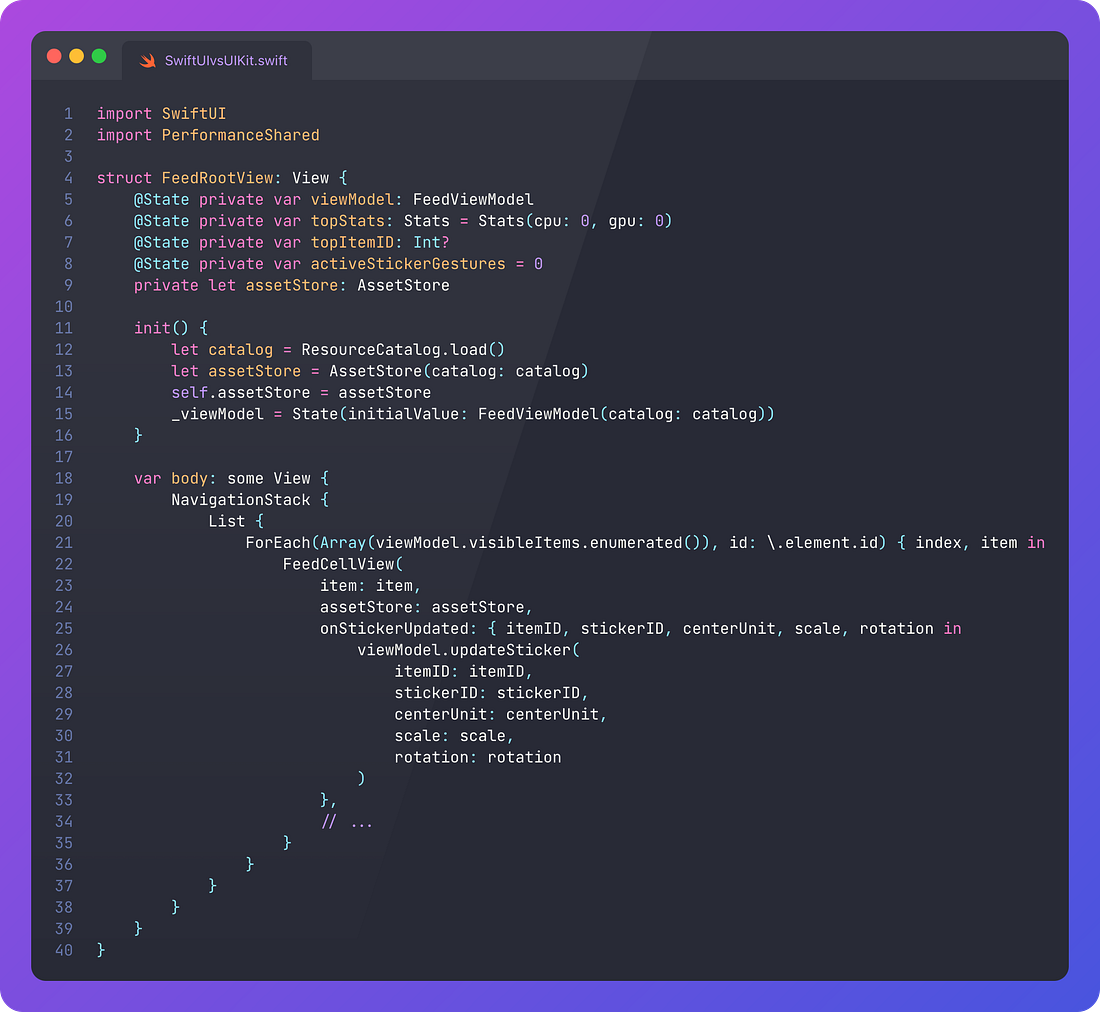Image resolution: width=1100 pixels, height=1012 pixels.
Task: Click 'stickerID: stickerID,' on line 28
Action: click(492, 693)
